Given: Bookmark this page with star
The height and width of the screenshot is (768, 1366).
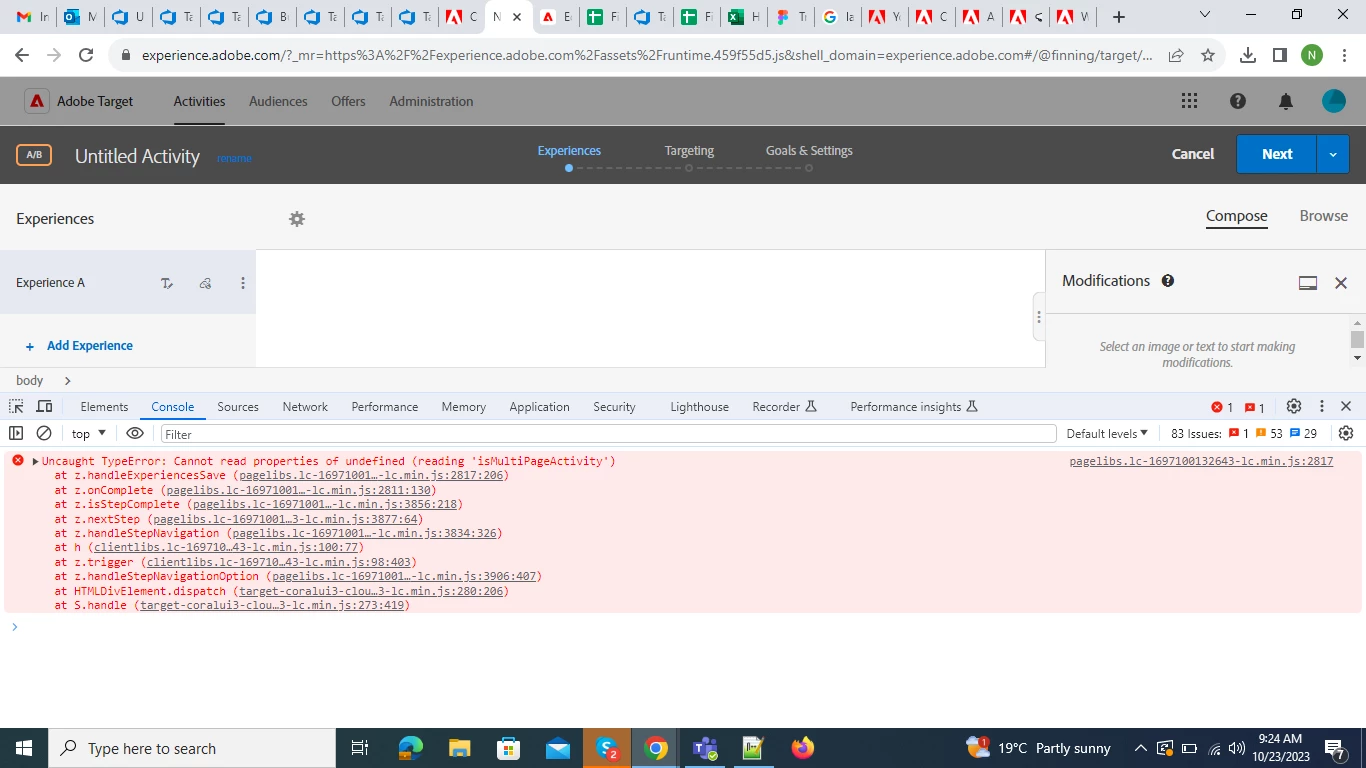Looking at the screenshot, I should [x=1208, y=56].
